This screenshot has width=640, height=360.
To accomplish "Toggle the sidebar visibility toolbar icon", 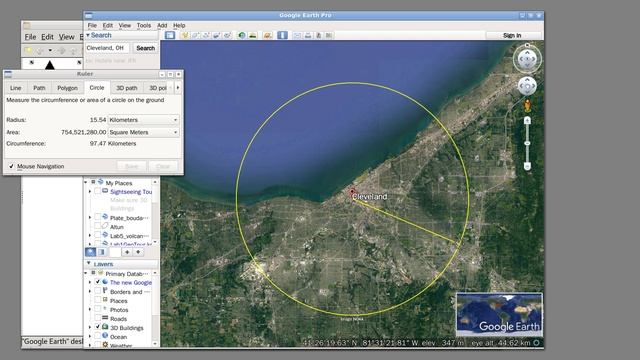I will (x=170, y=36).
